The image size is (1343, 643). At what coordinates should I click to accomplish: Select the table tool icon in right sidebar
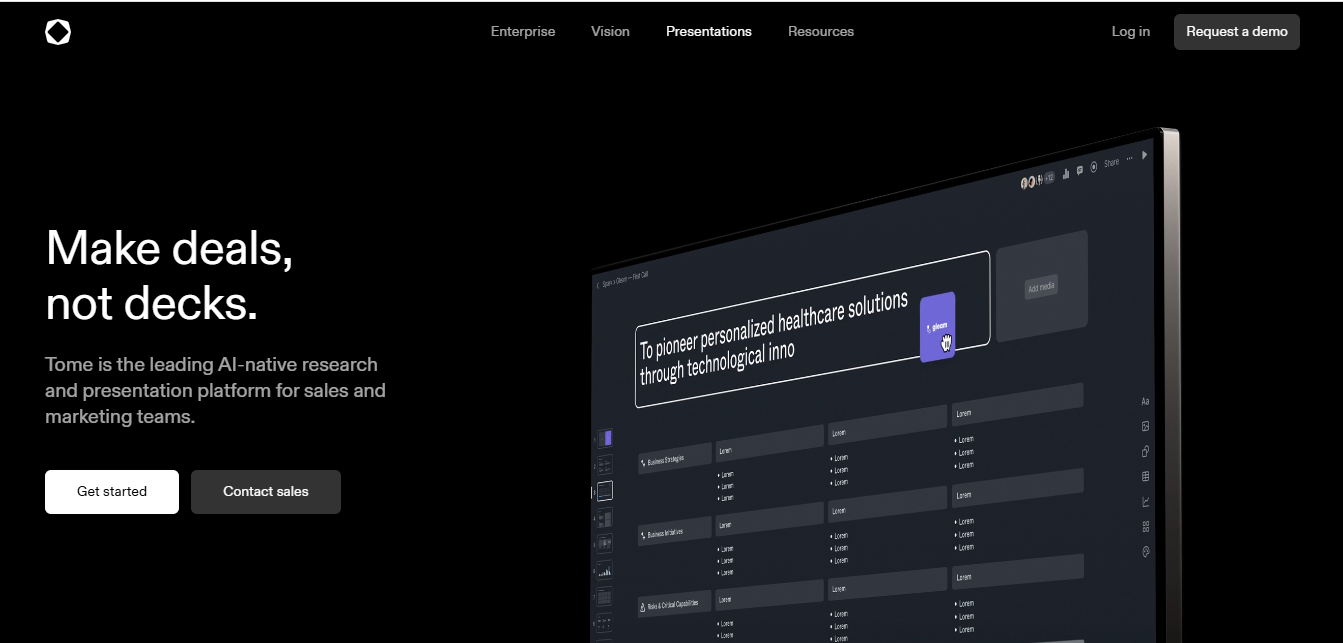(1145, 476)
